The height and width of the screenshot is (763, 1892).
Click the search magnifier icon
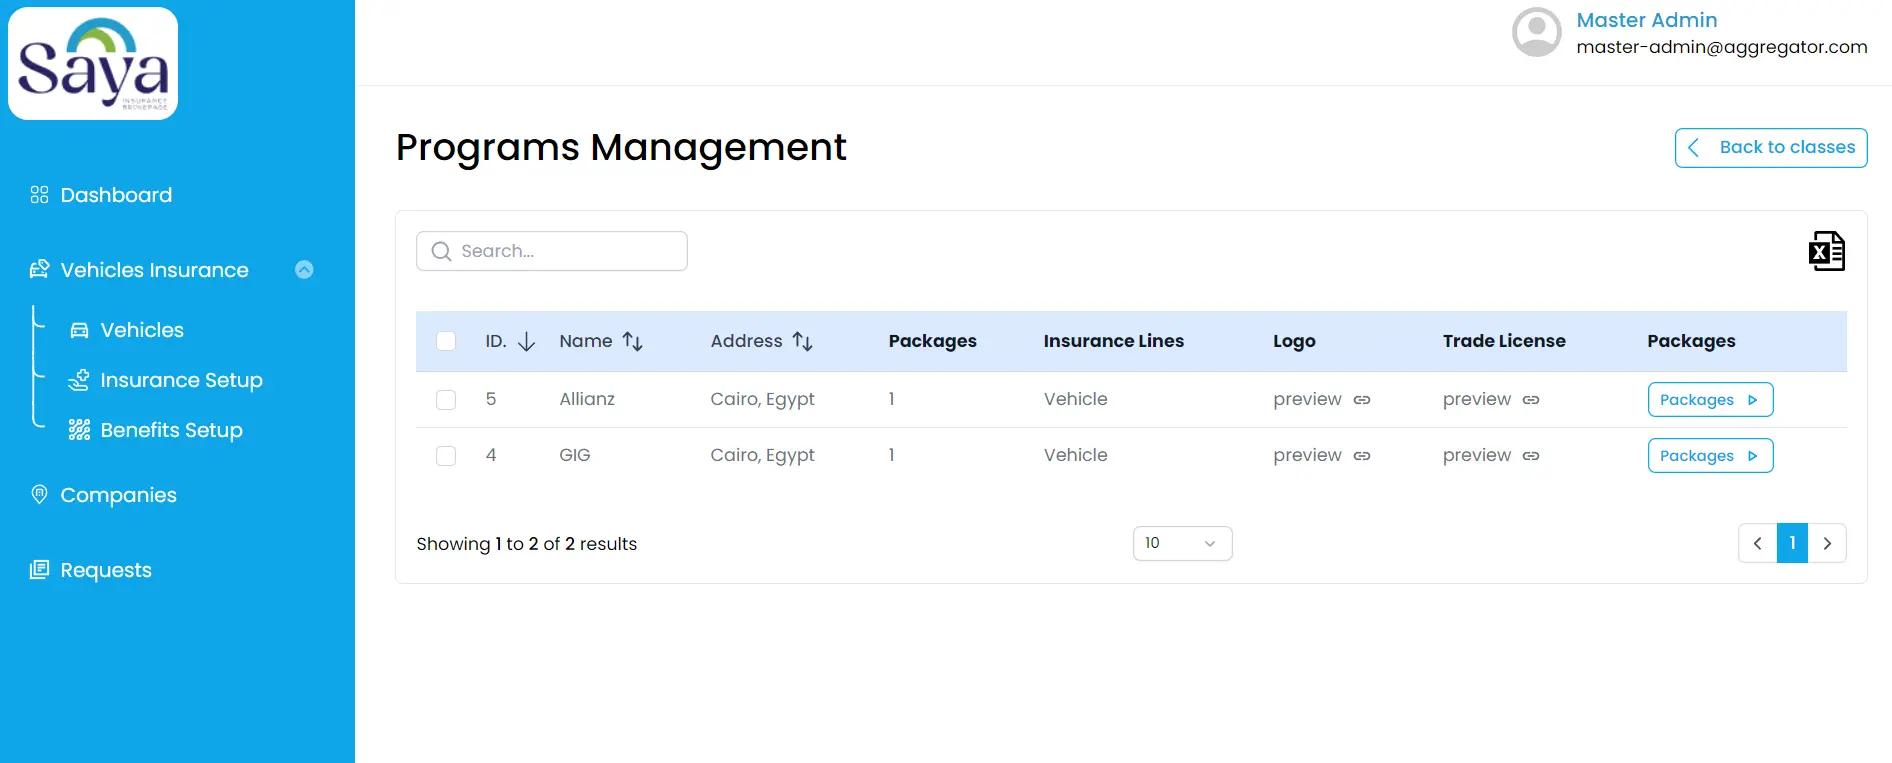(441, 251)
